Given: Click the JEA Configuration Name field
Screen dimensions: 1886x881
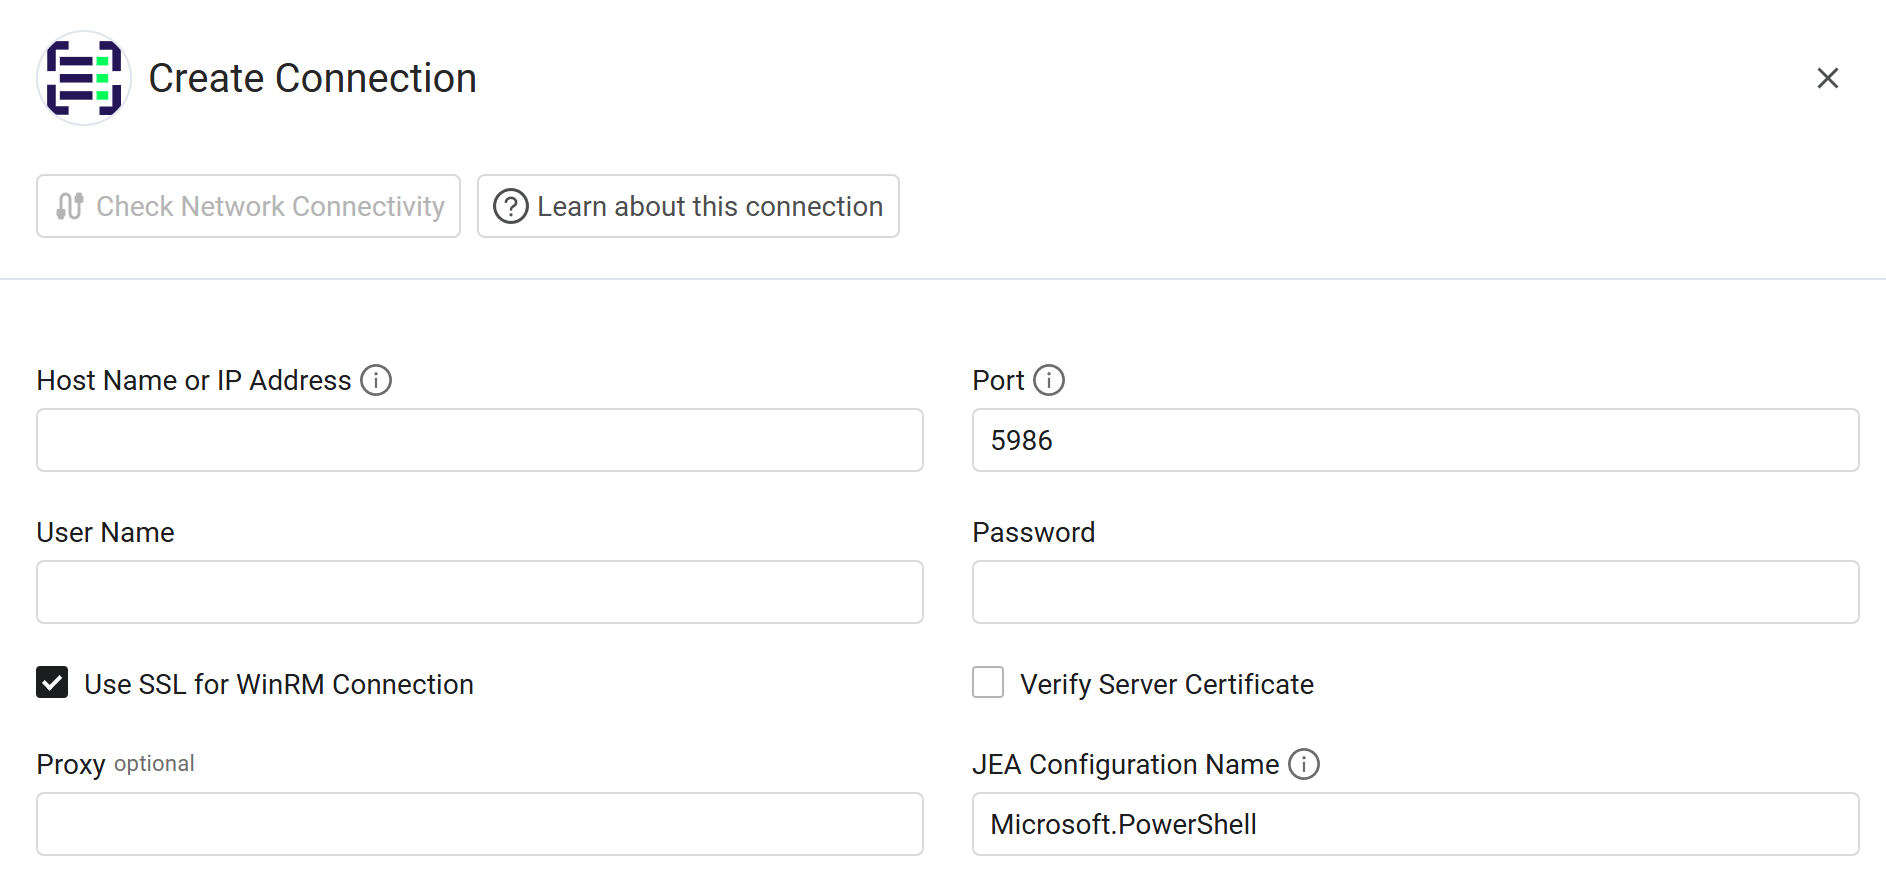Looking at the screenshot, I should pos(1415,824).
